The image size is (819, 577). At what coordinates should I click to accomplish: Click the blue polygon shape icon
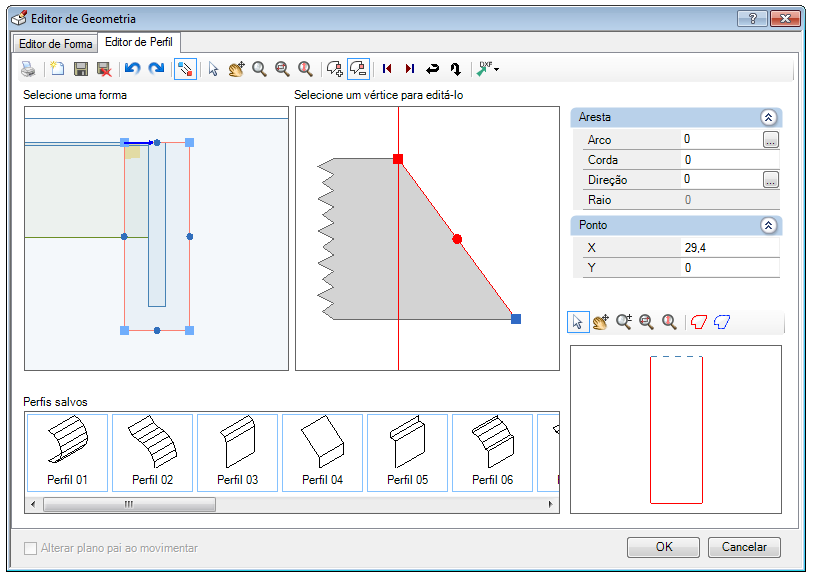point(721,322)
